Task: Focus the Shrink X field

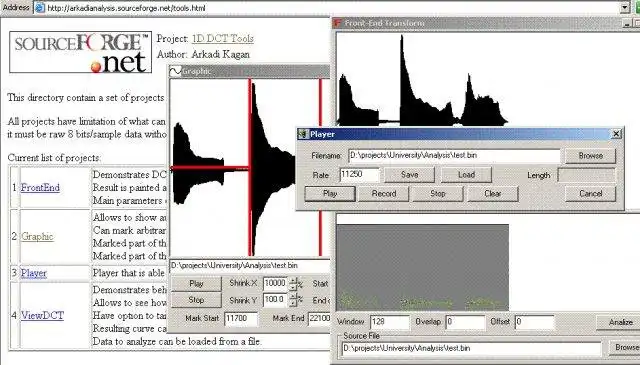Action: coord(276,283)
